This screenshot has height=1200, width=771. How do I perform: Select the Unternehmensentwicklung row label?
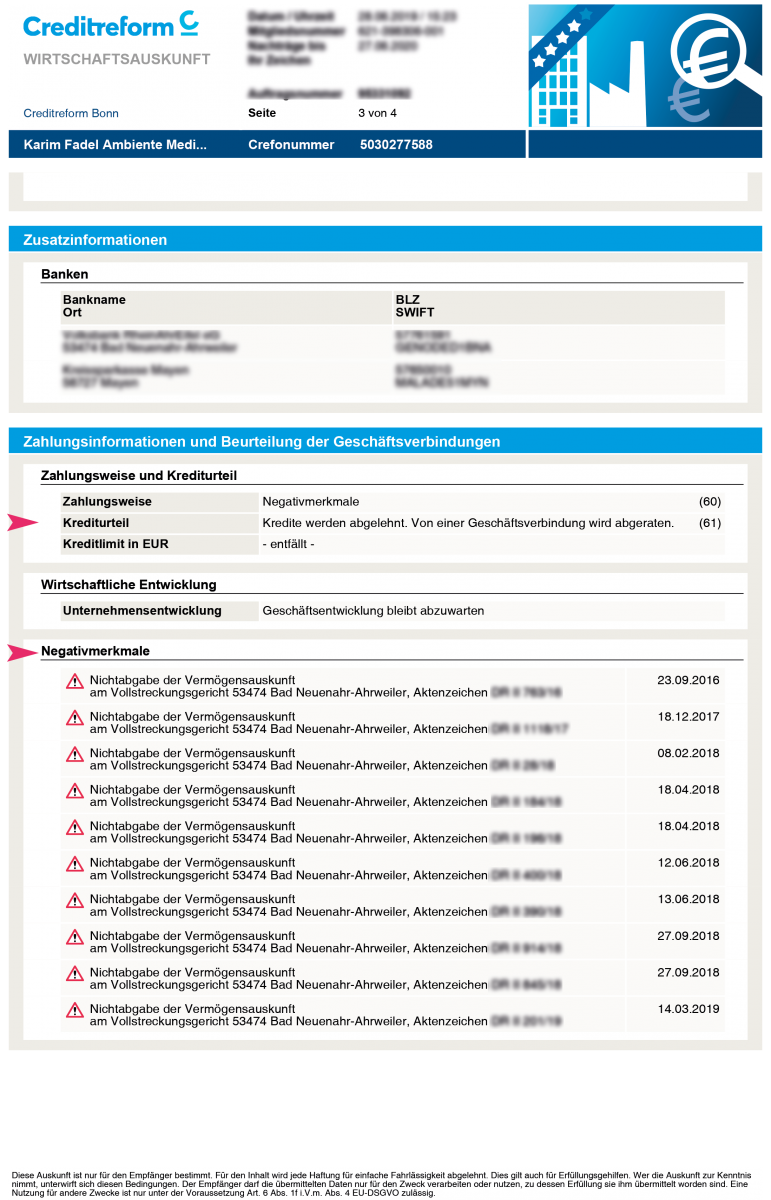[x=142, y=610]
